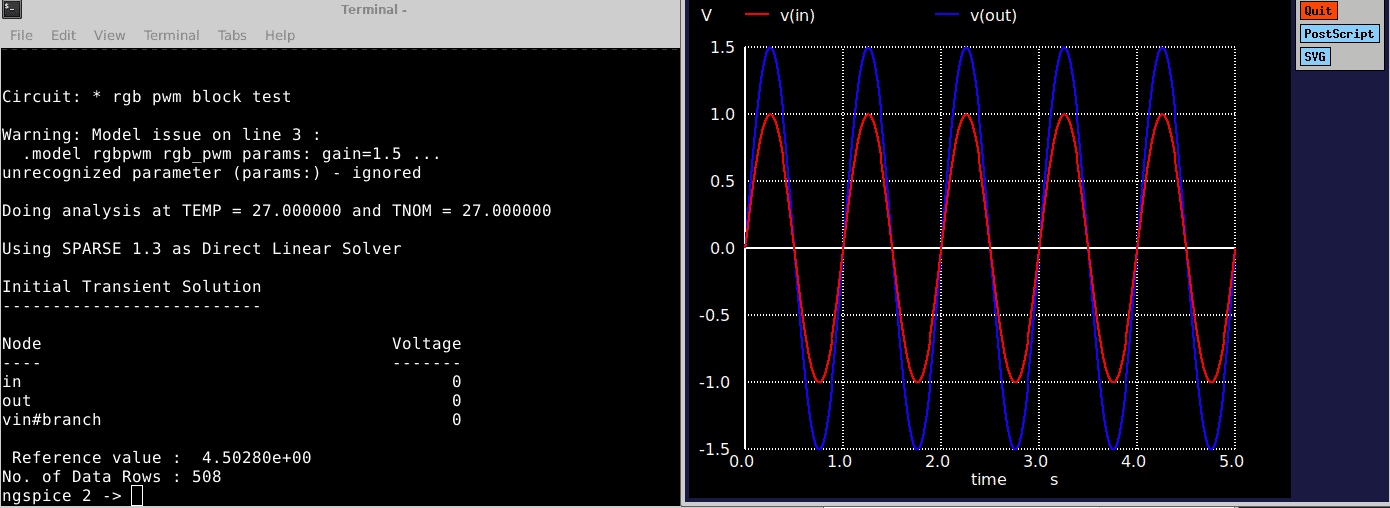Click the 'Initial Transient Solution' heading
The image size is (1390, 508).
click(132, 287)
